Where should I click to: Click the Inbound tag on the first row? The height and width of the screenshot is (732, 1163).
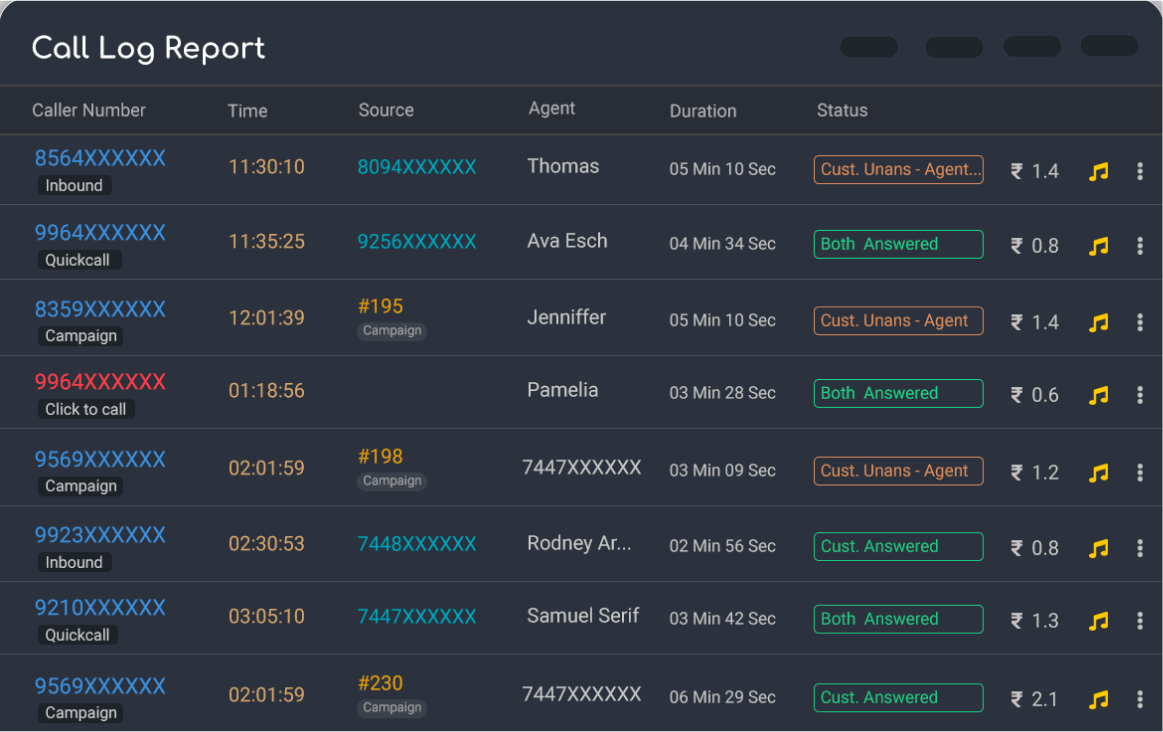pyautogui.click(x=74, y=185)
